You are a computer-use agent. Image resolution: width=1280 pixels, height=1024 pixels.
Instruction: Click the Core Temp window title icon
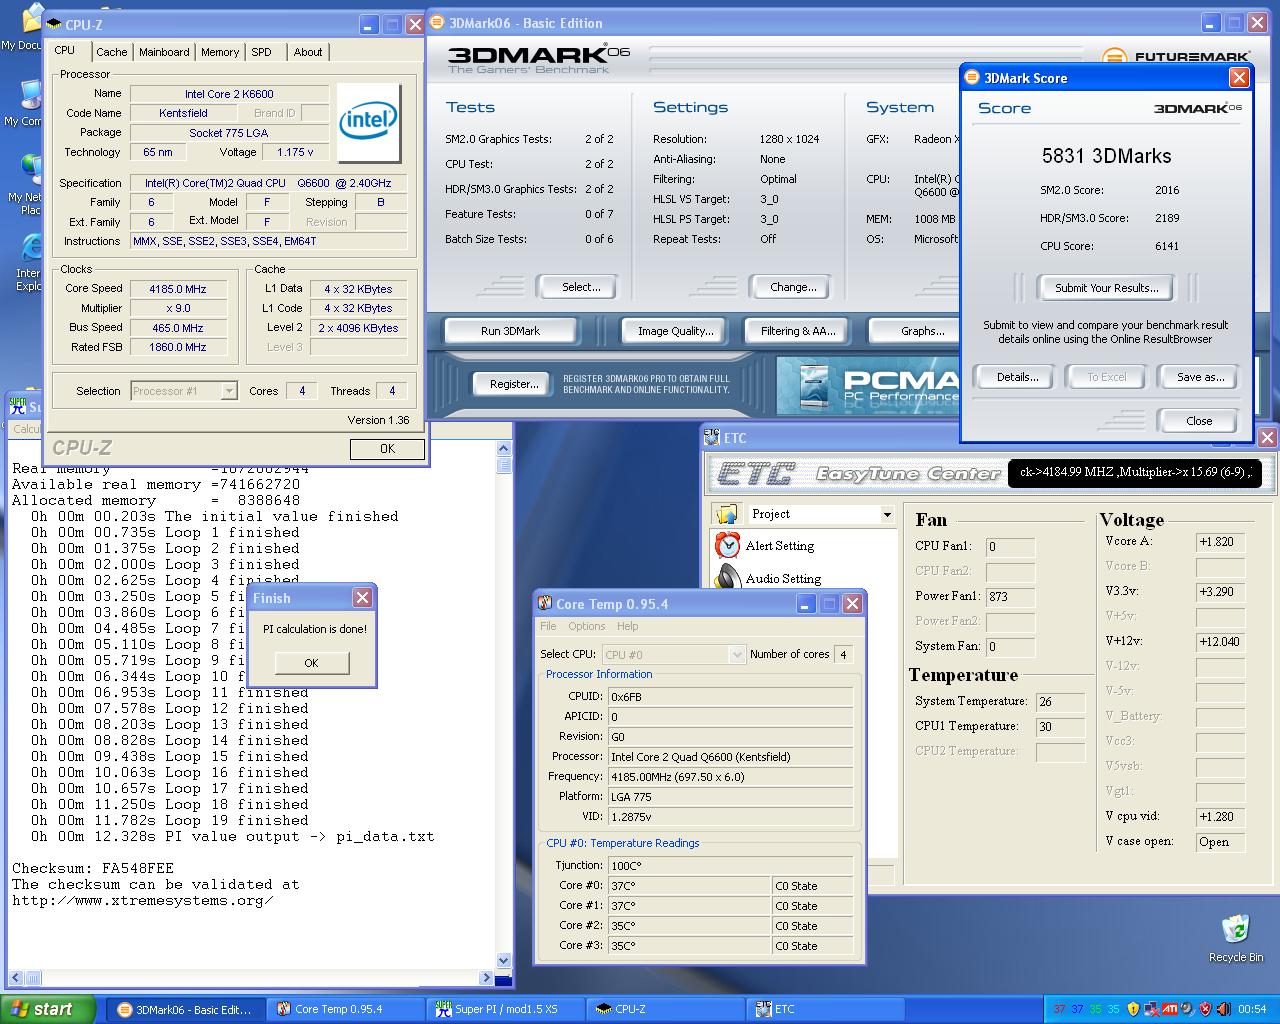point(545,603)
